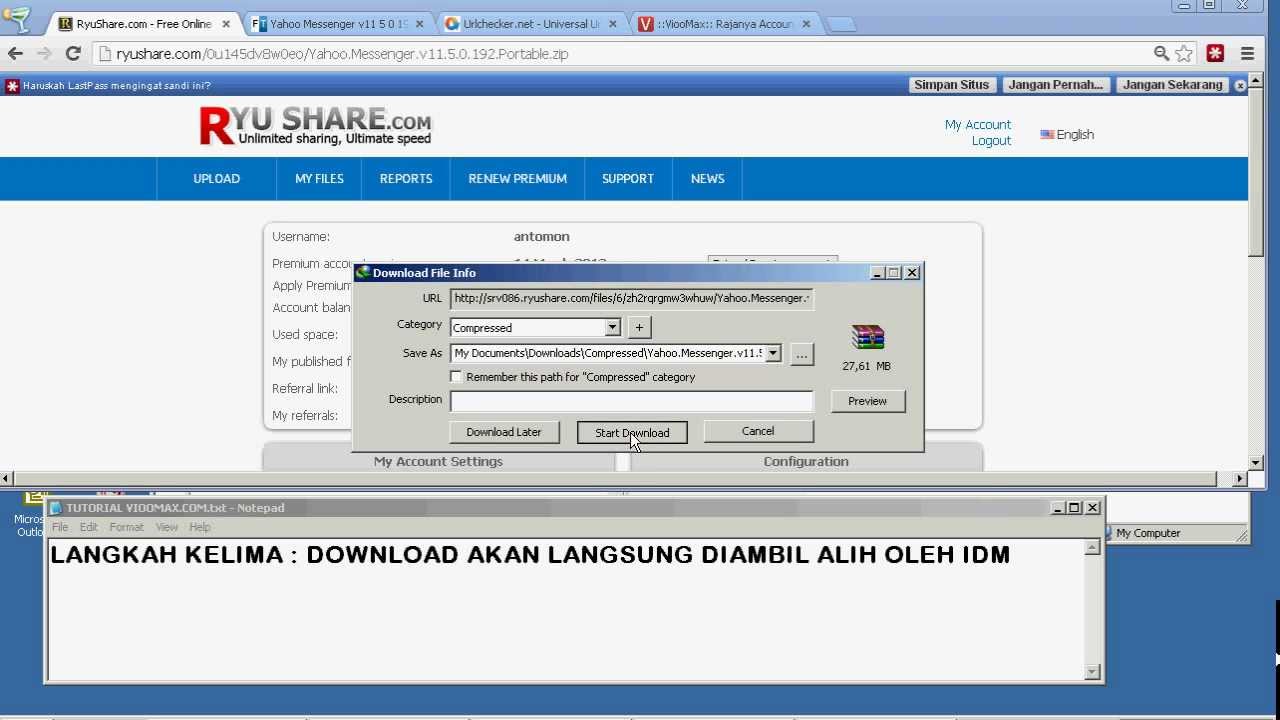The height and width of the screenshot is (720, 1280).
Task: Open a new browser tab
Action: click(843, 25)
